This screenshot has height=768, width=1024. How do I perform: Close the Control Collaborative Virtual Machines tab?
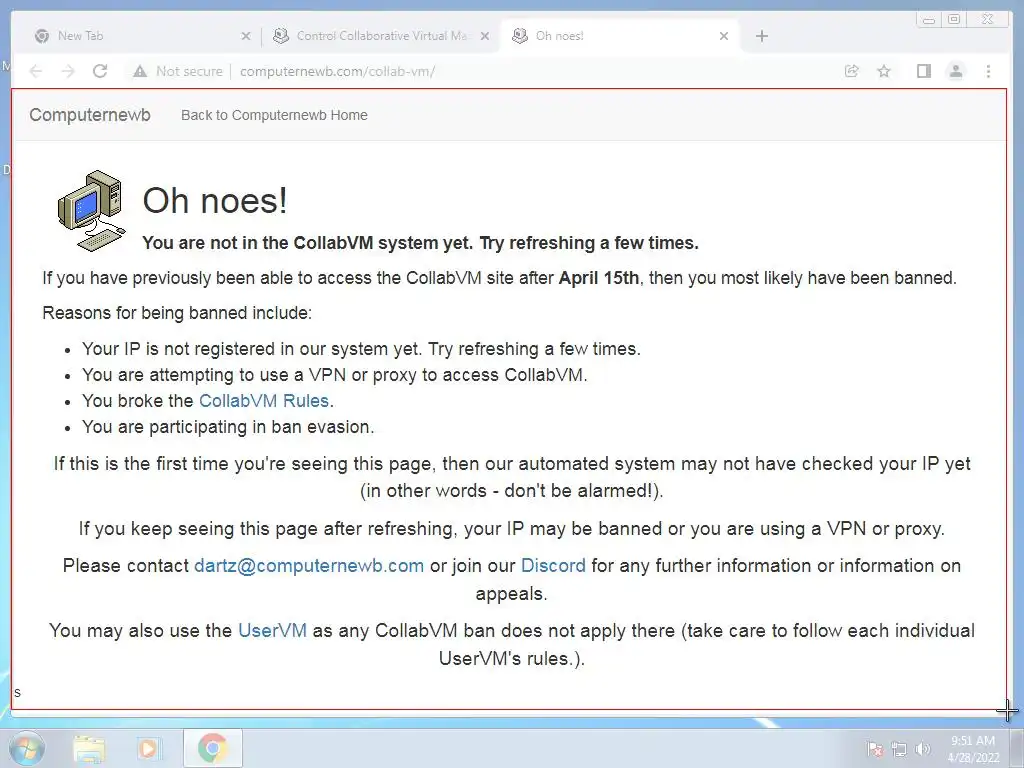(x=485, y=36)
